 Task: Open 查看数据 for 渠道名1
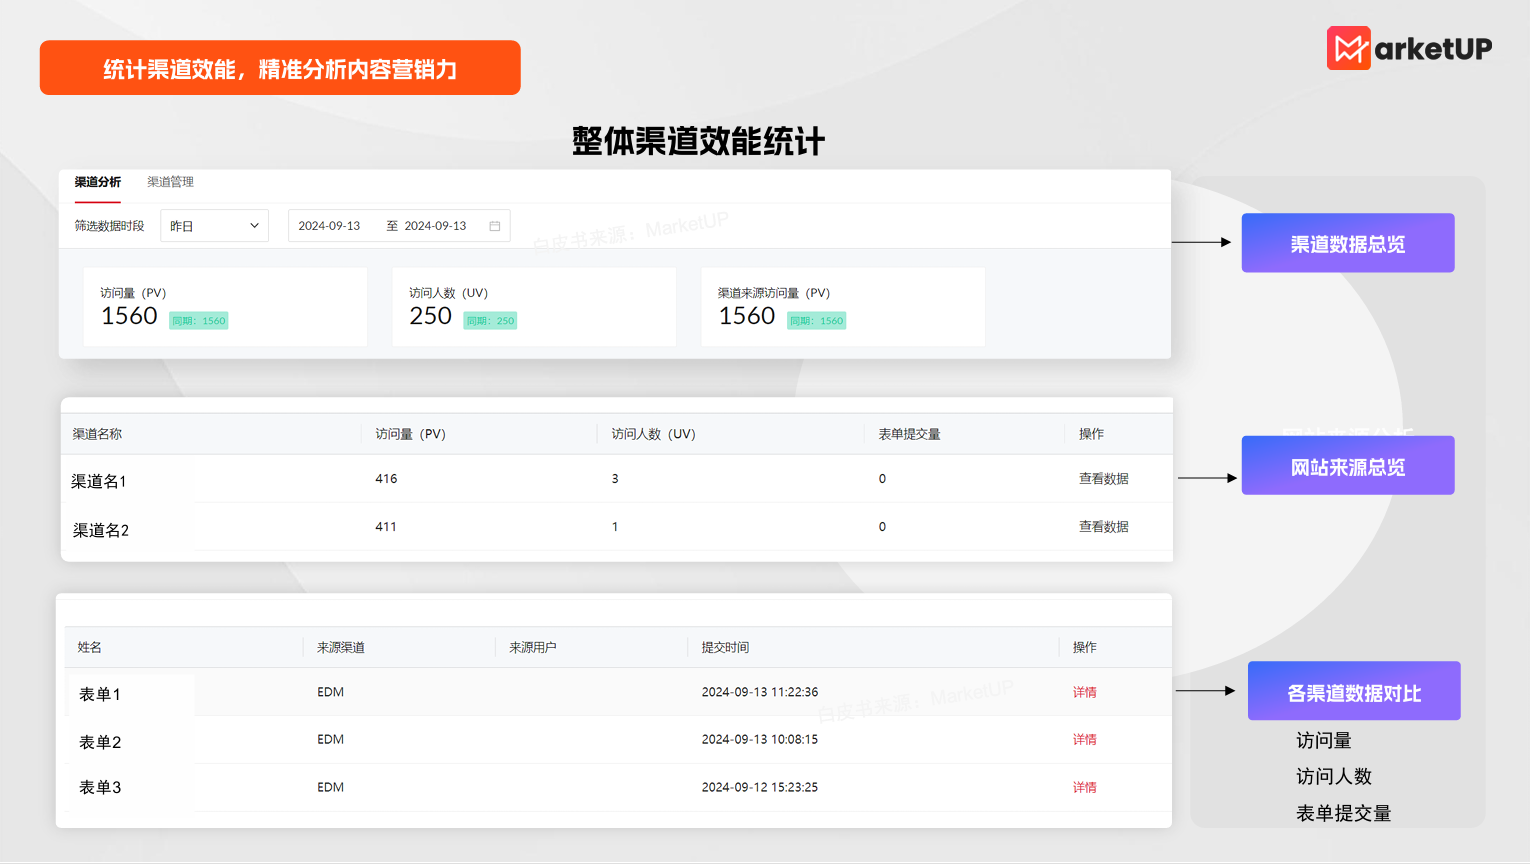coord(1103,478)
